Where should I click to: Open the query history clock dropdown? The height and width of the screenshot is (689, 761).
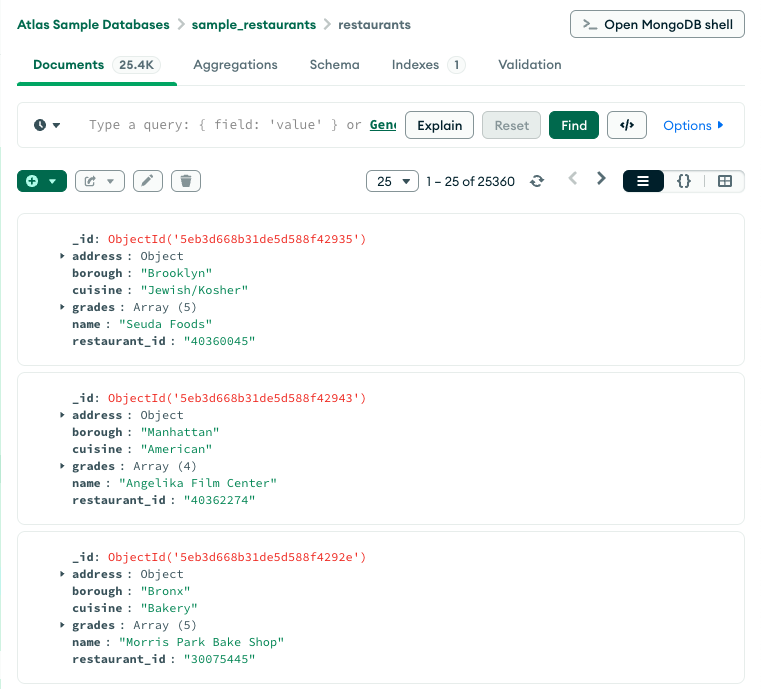(x=46, y=125)
